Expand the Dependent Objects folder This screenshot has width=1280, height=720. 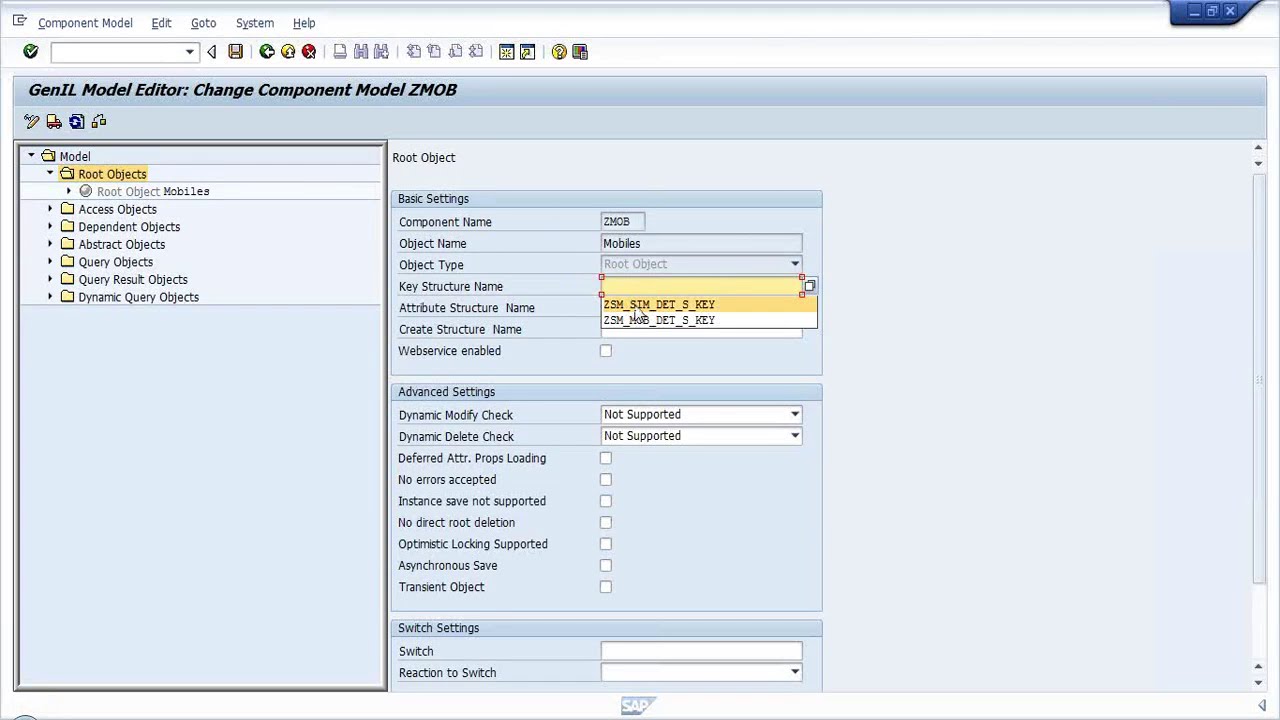click(50, 226)
